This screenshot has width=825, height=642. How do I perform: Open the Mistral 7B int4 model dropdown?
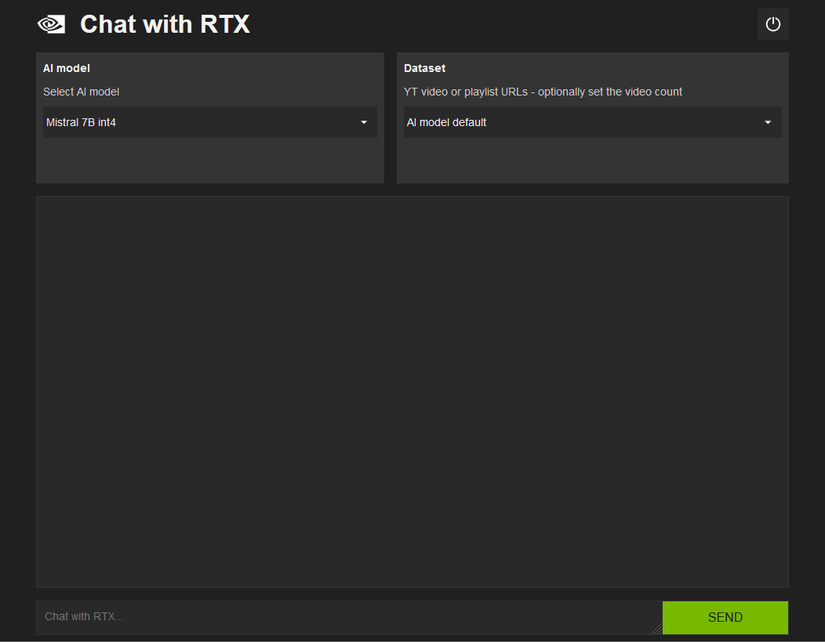208,122
